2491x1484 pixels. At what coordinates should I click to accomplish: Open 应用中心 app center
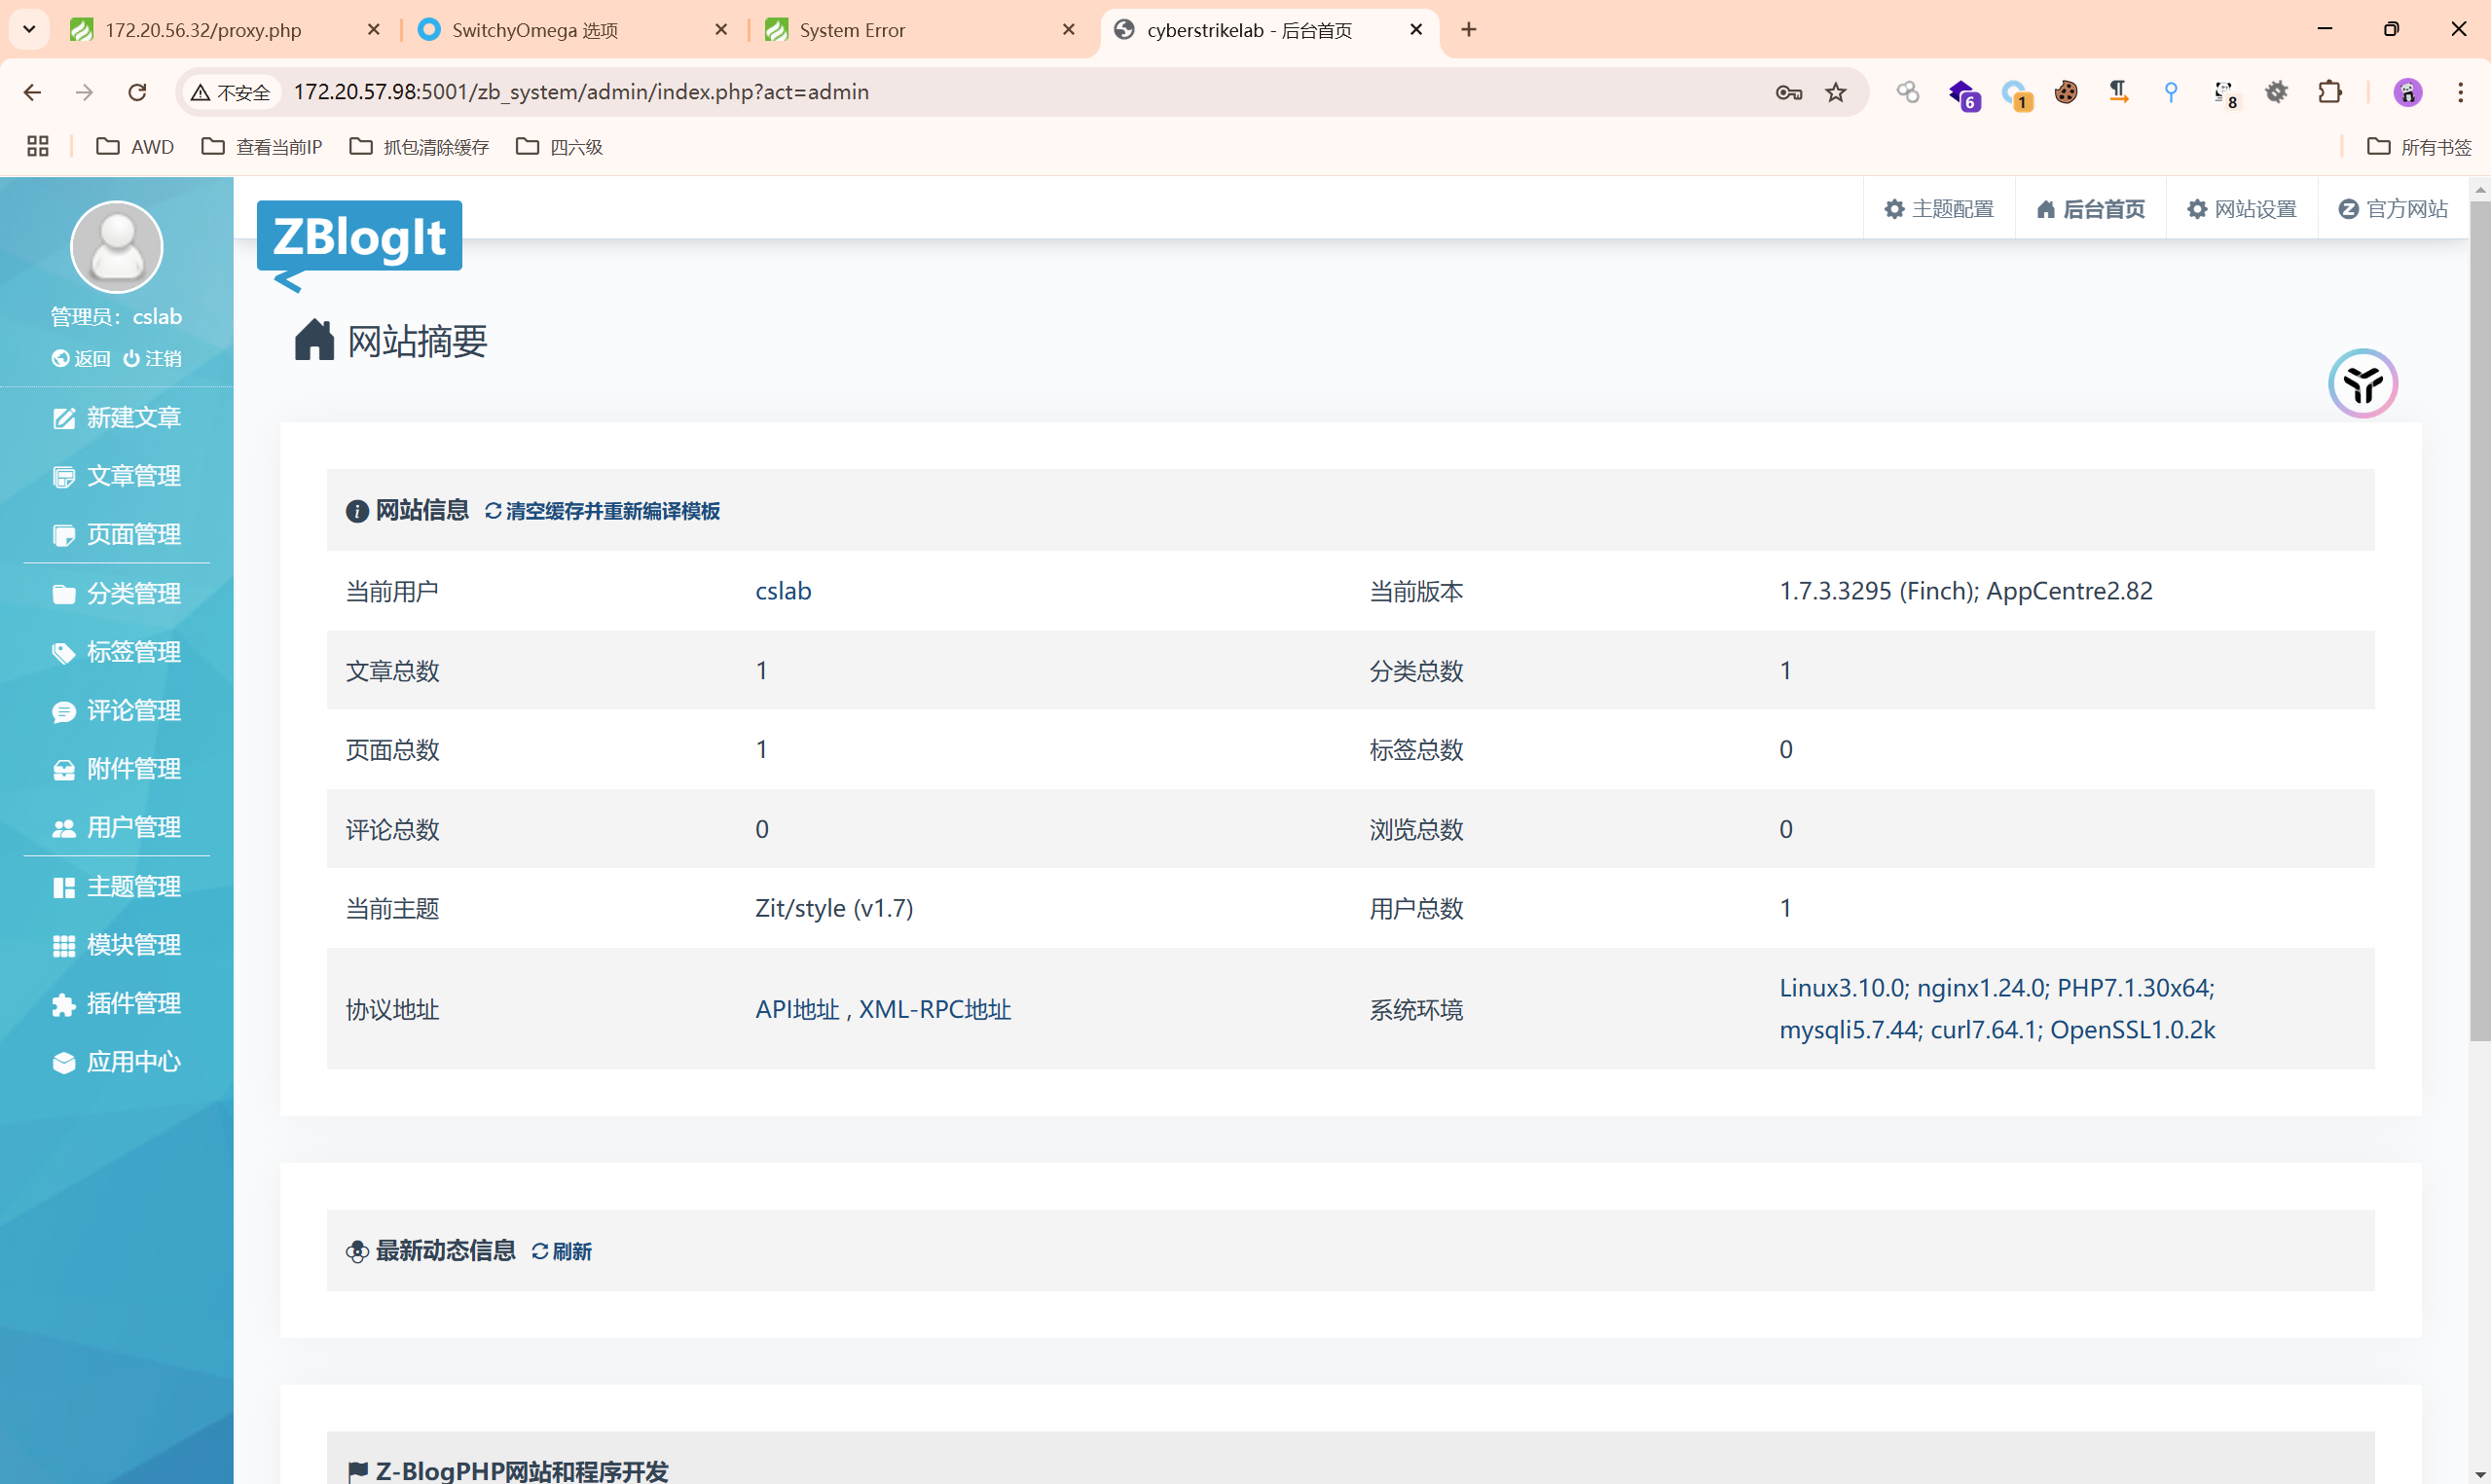(117, 1062)
